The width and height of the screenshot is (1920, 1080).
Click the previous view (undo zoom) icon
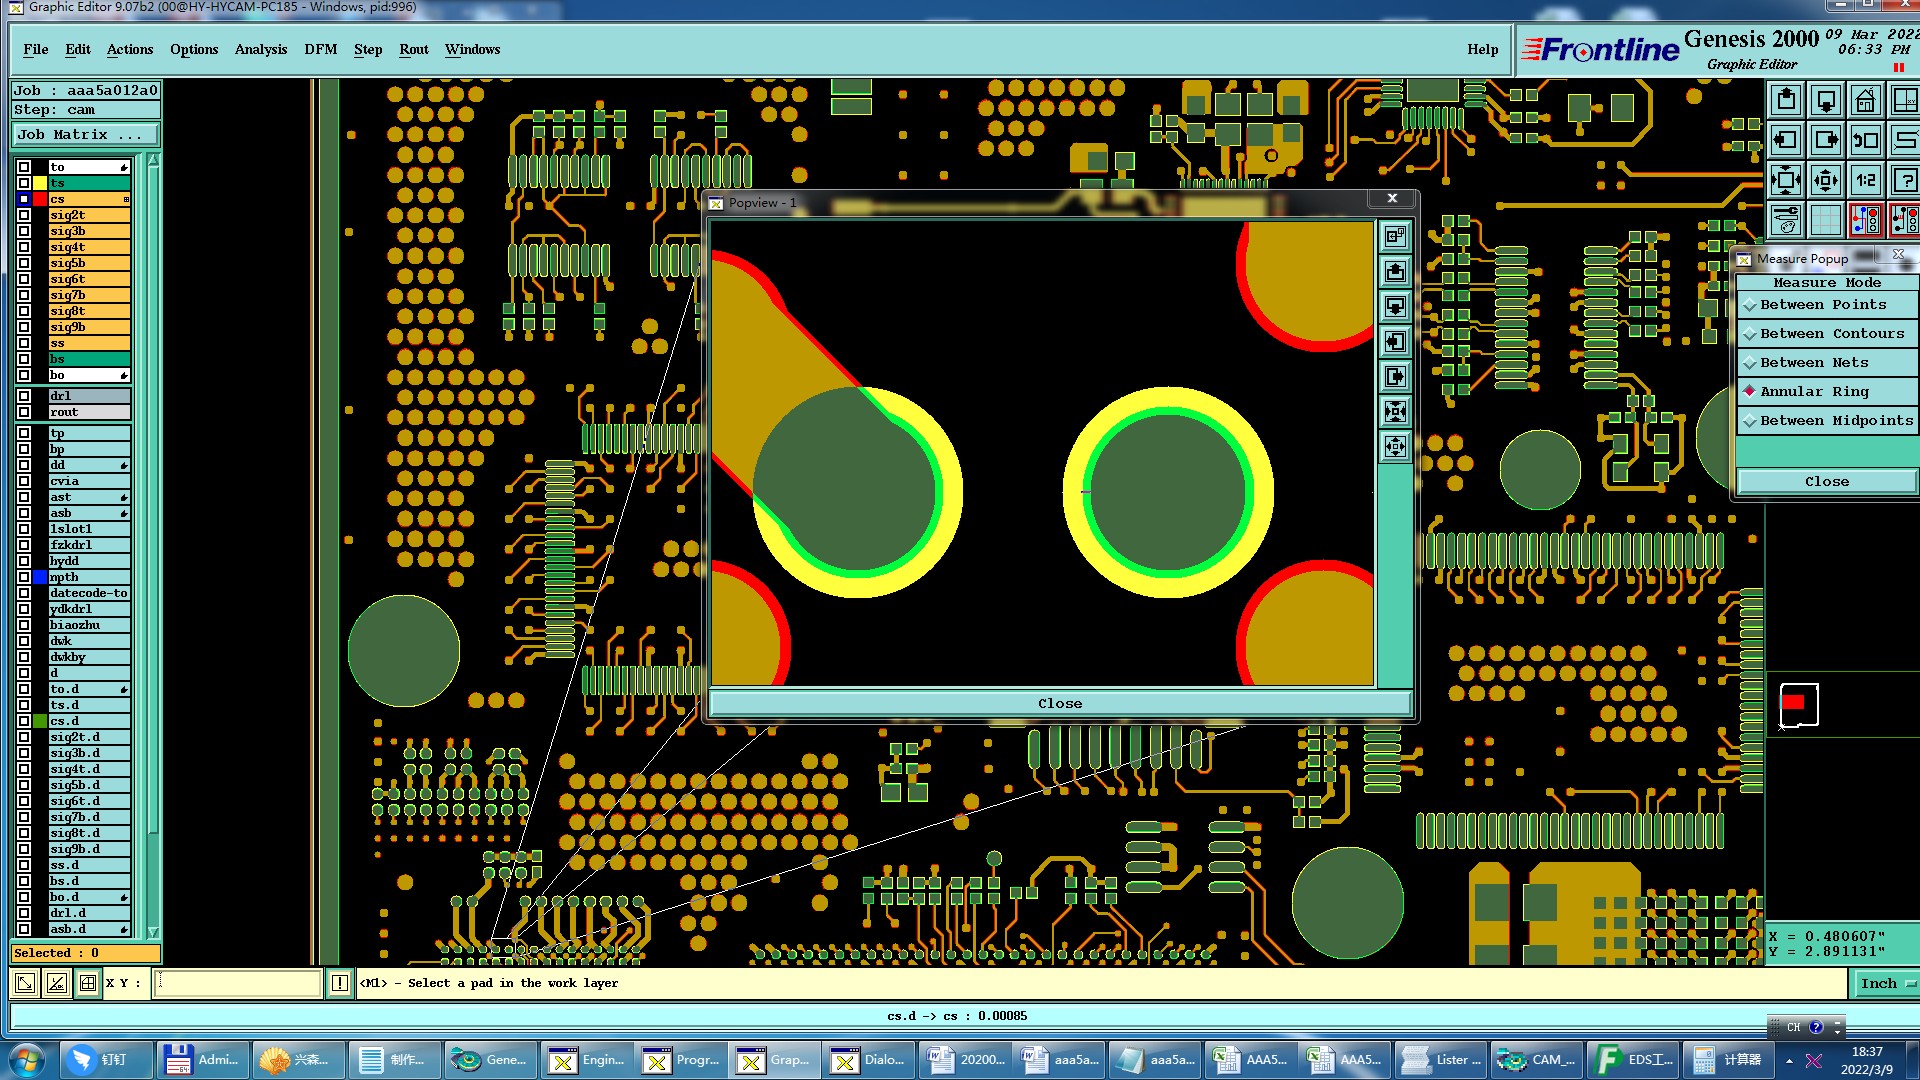(1865, 140)
